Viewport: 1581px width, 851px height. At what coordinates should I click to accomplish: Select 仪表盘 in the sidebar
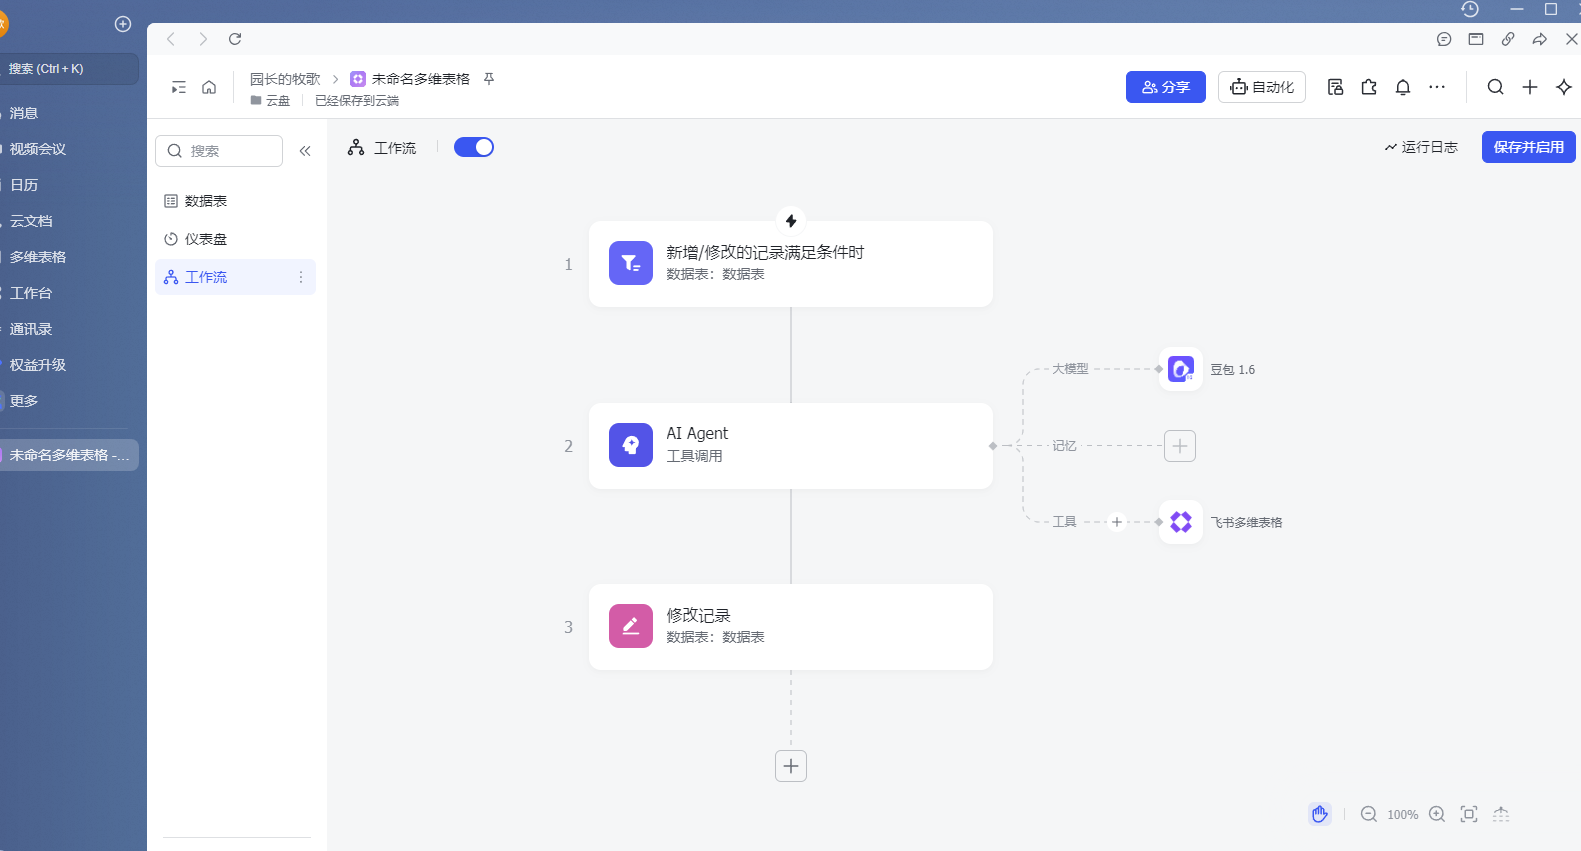tap(206, 239)
